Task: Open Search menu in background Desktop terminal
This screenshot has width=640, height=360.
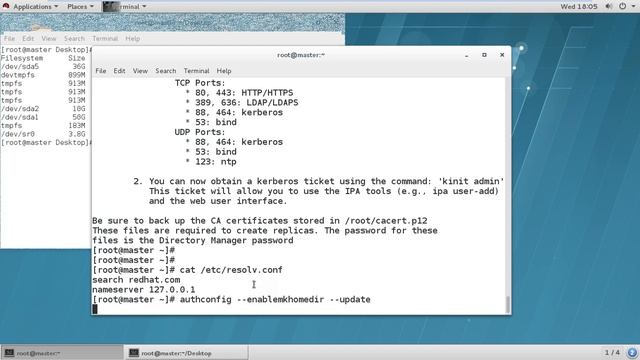Action: 74,38
